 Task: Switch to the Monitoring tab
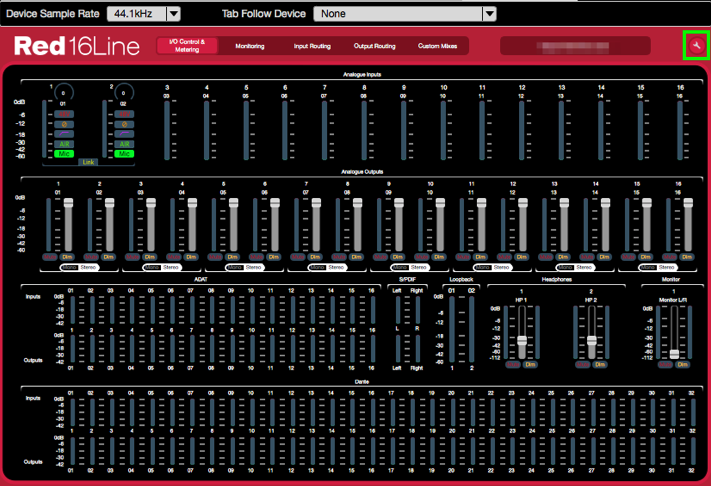[250, 46]
